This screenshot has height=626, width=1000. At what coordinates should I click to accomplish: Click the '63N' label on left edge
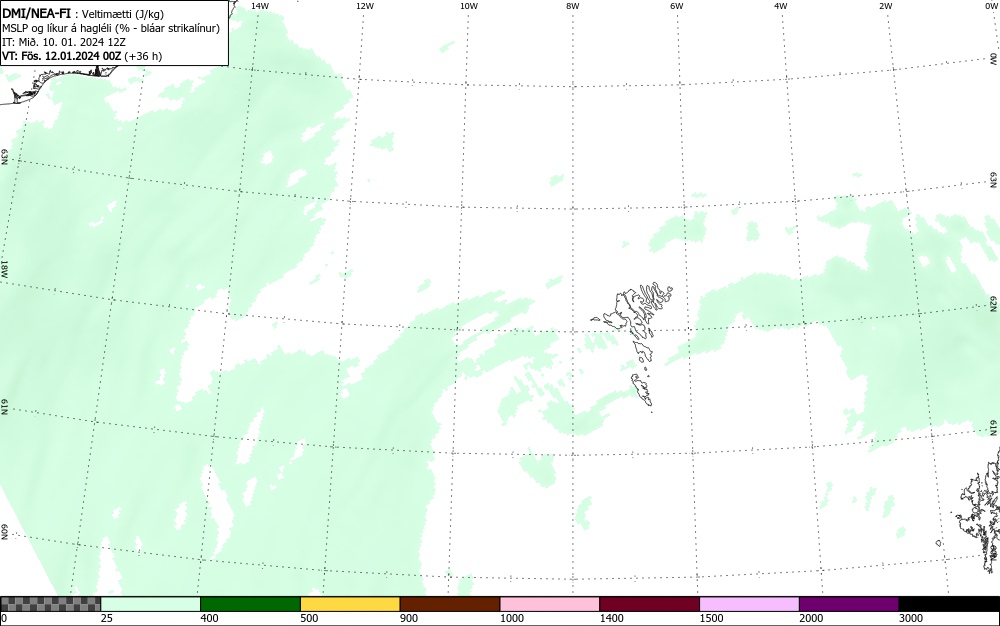coord(4,157)
